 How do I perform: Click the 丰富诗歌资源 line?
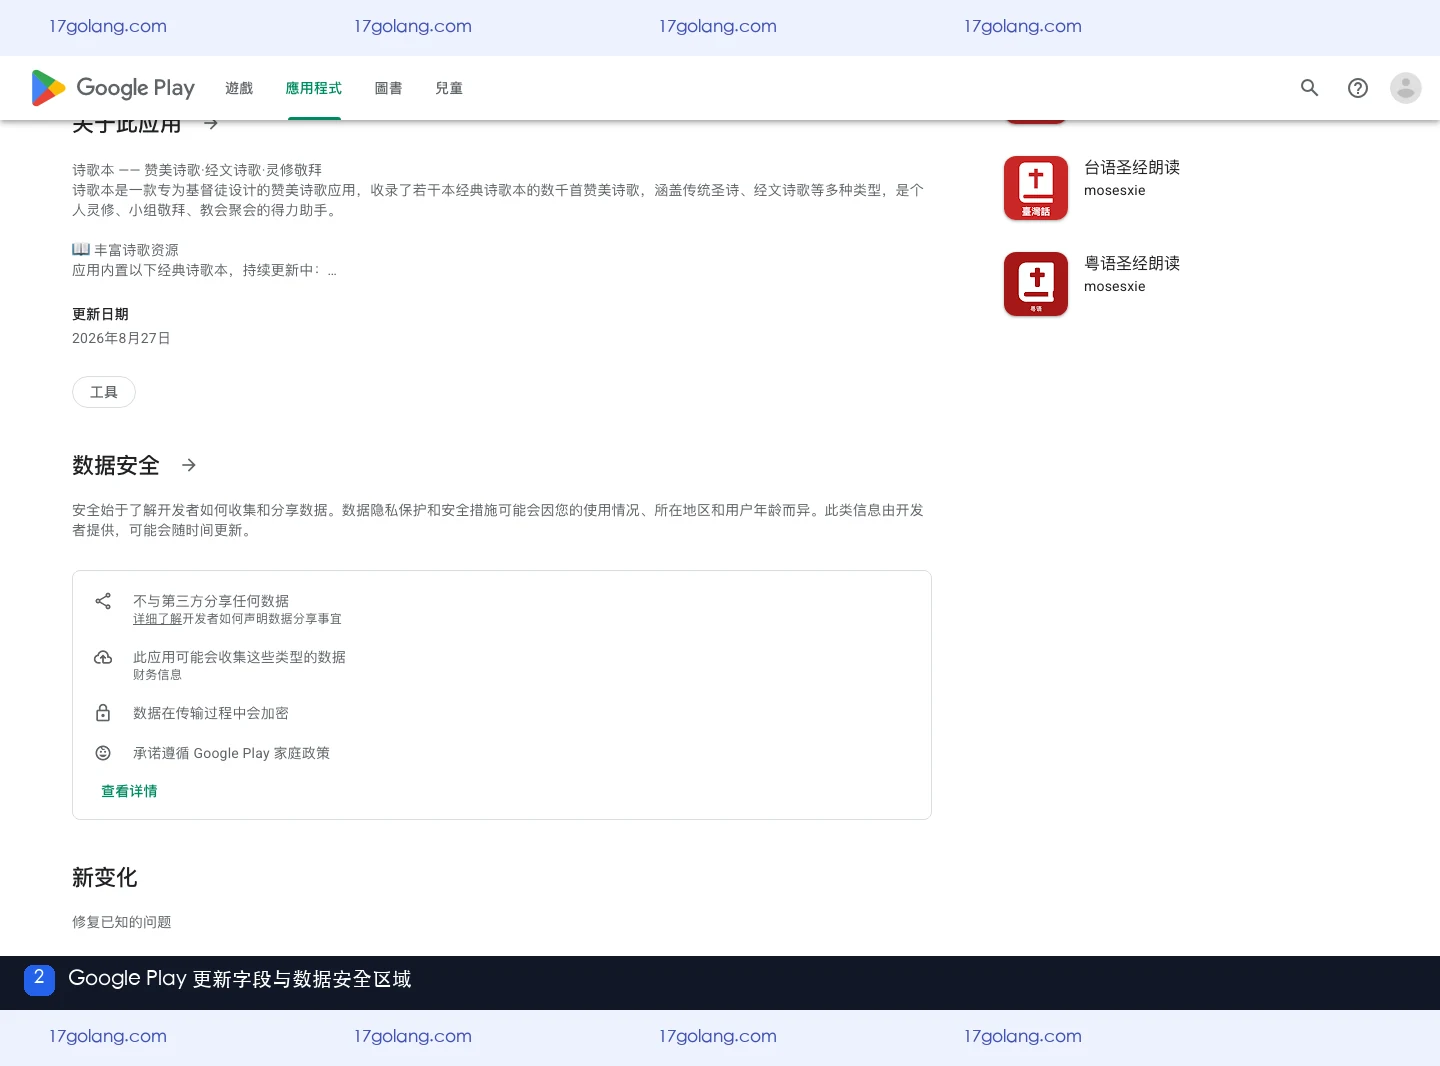(125, 250)
